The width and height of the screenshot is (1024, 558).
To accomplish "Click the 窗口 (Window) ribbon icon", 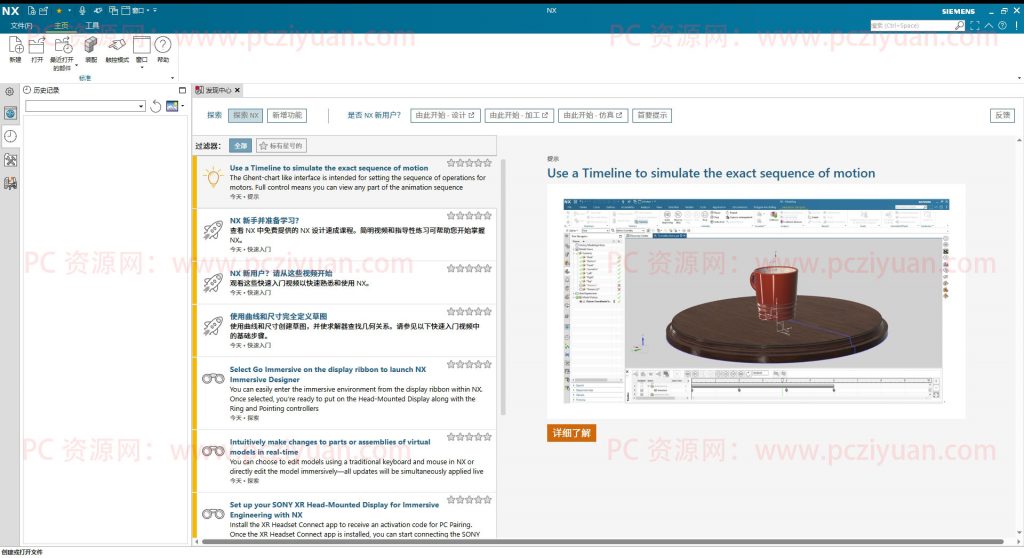I will click(x=142, y=45).
